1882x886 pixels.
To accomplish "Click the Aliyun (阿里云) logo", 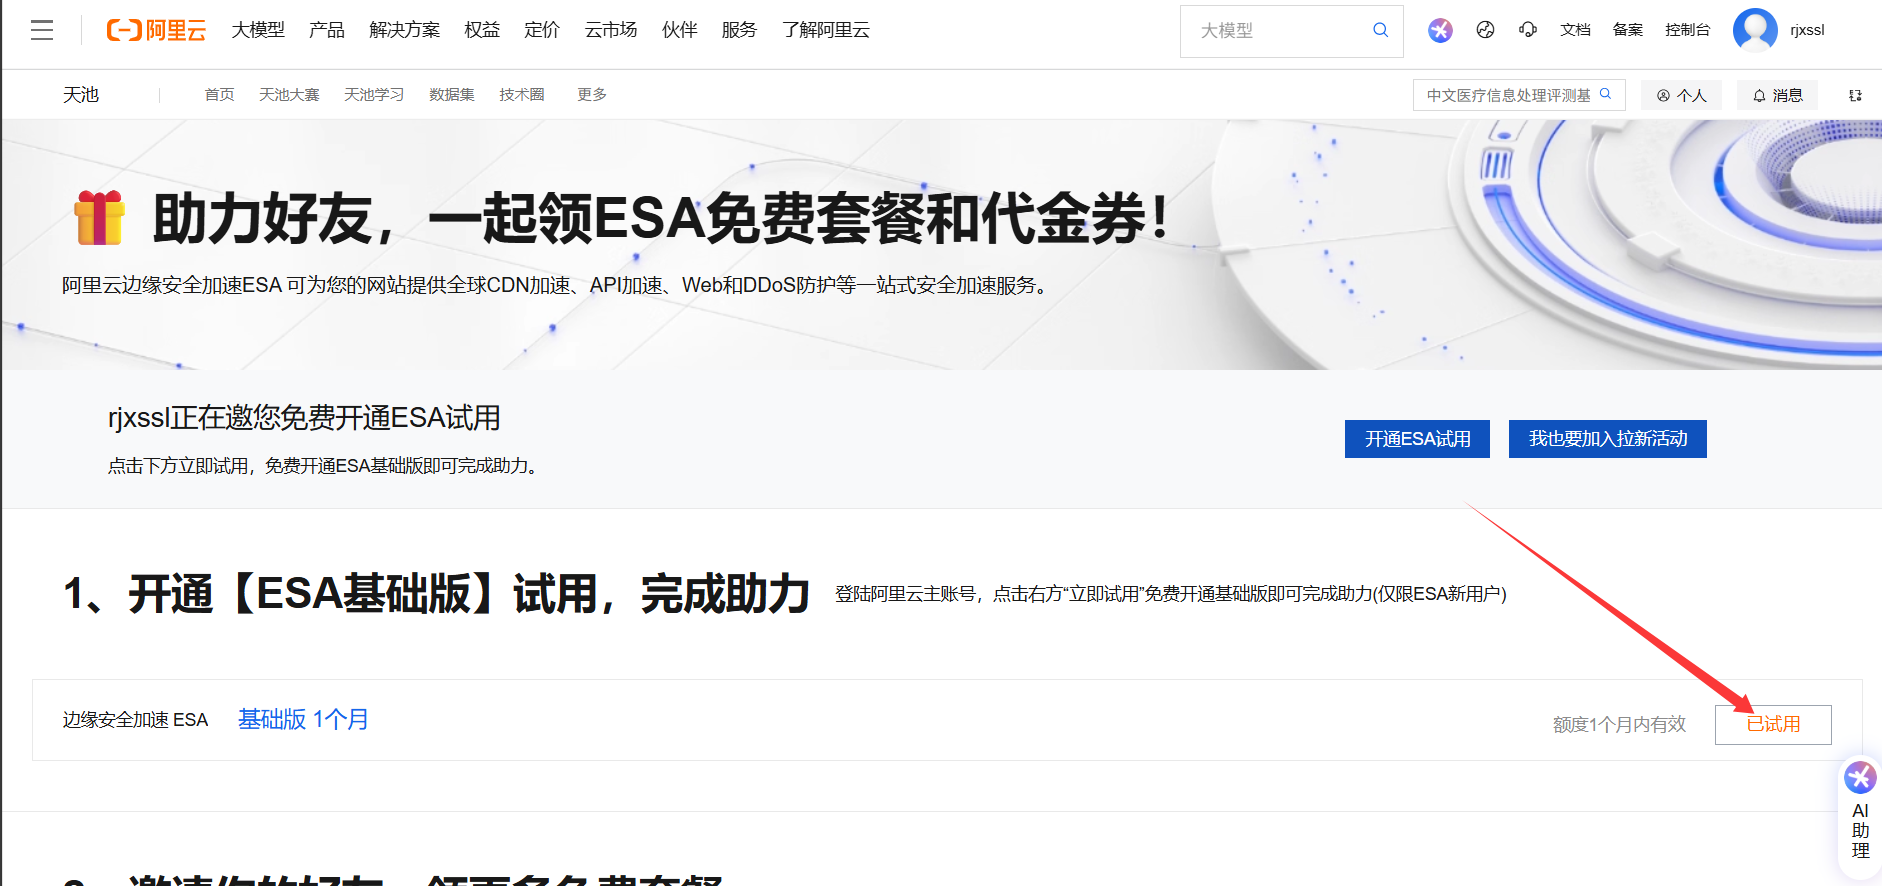I will click(x=156, y=30).
